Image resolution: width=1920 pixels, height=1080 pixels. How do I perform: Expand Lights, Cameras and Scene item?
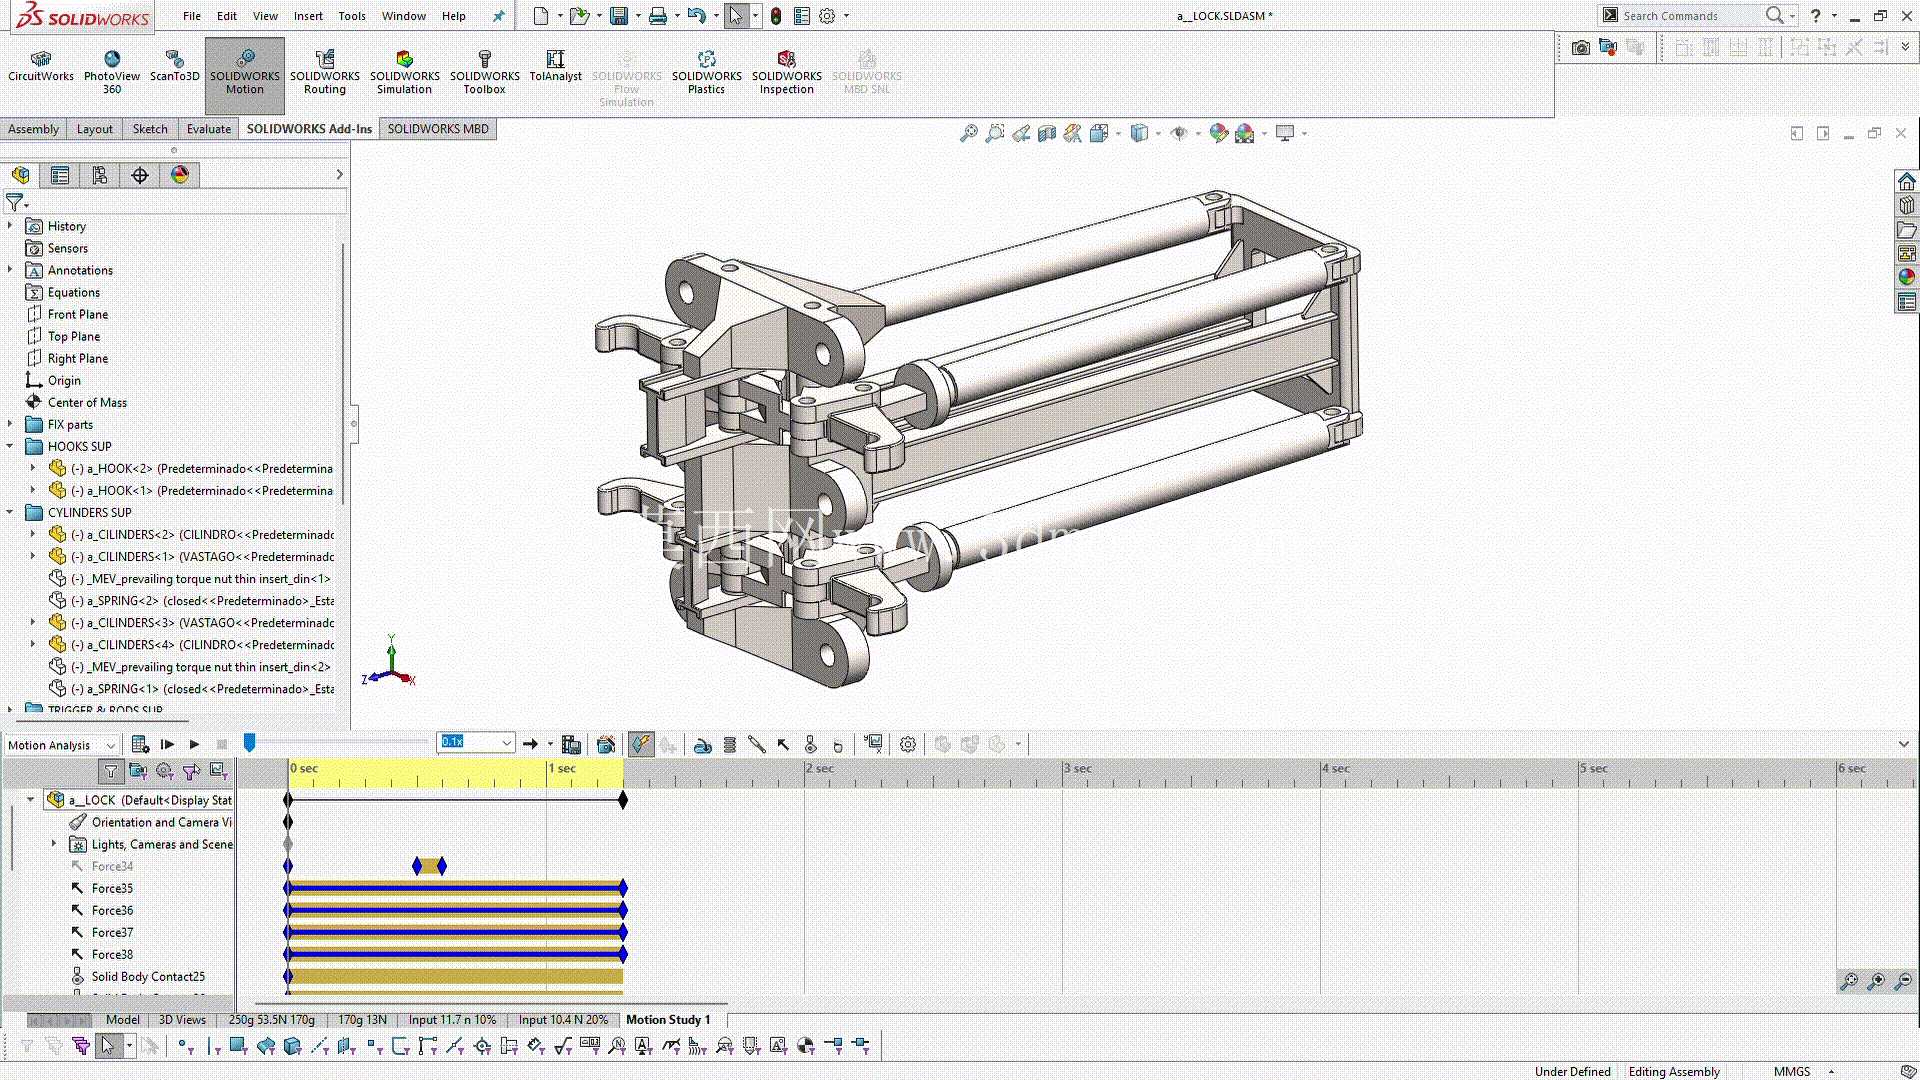click(54, 844)
